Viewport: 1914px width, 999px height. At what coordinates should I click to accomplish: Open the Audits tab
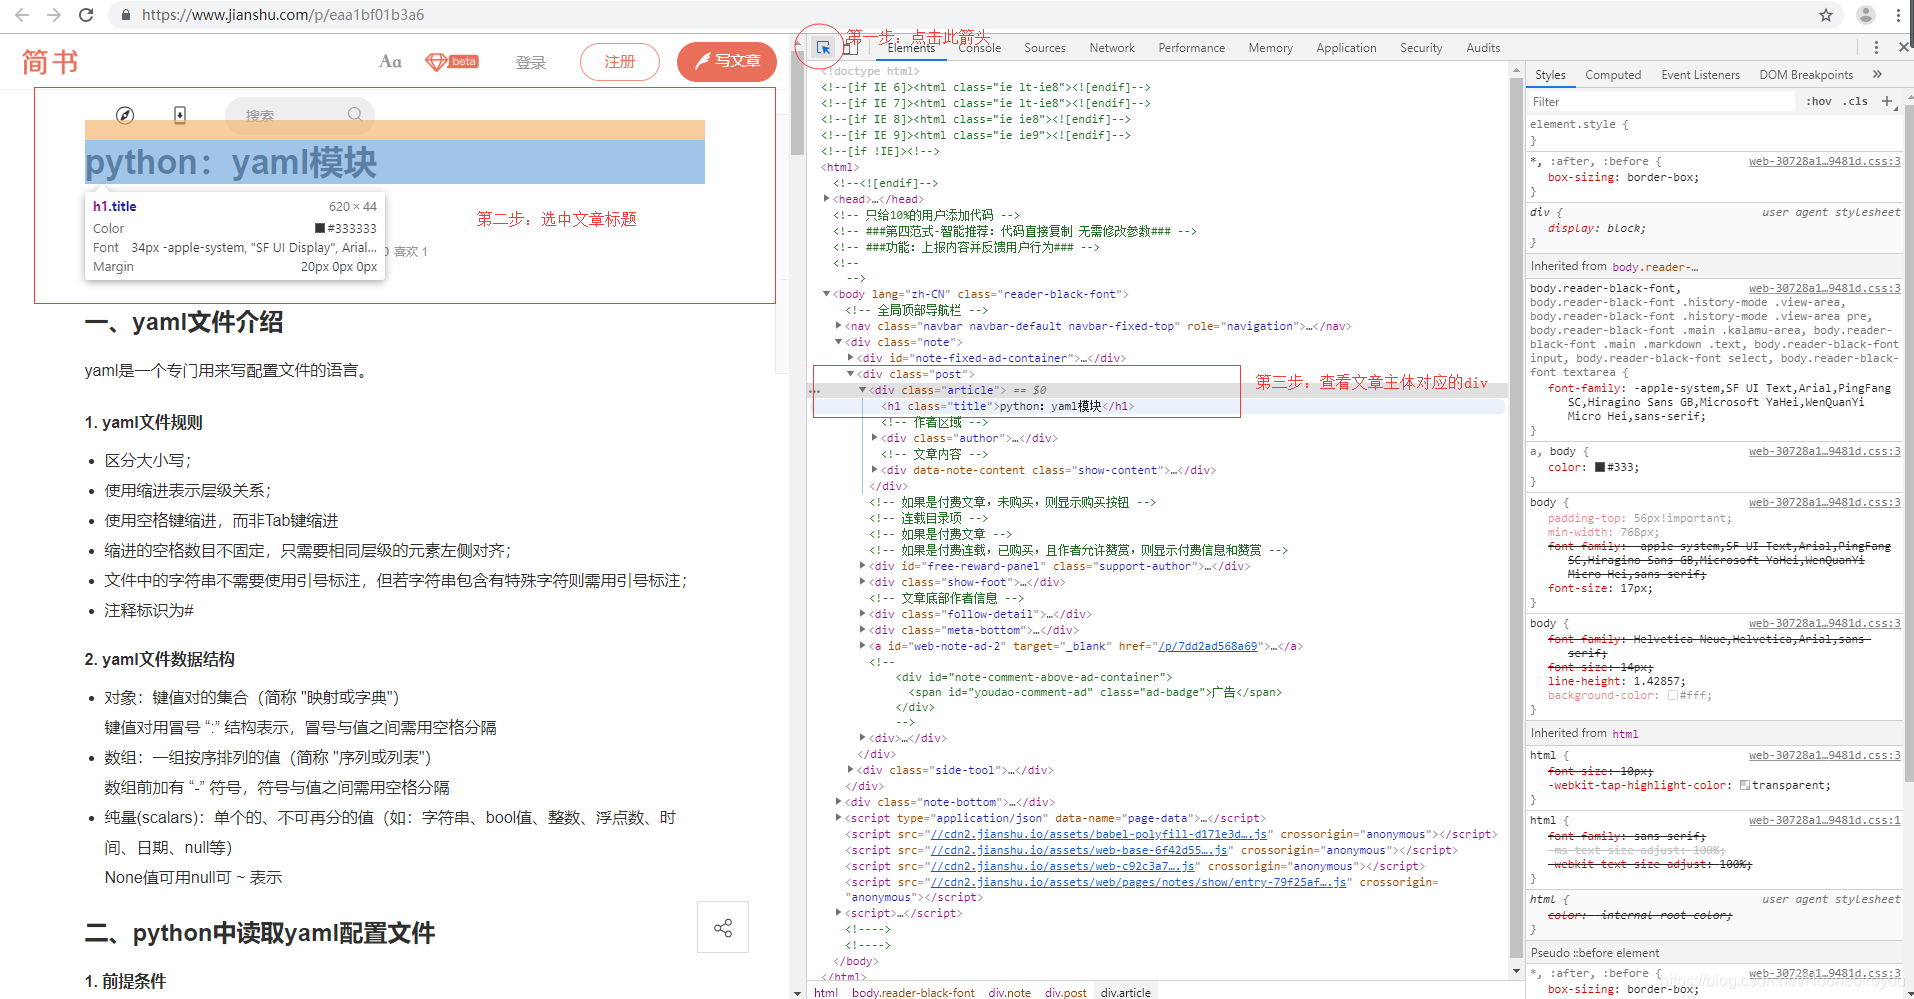(x=1483, y=48)
